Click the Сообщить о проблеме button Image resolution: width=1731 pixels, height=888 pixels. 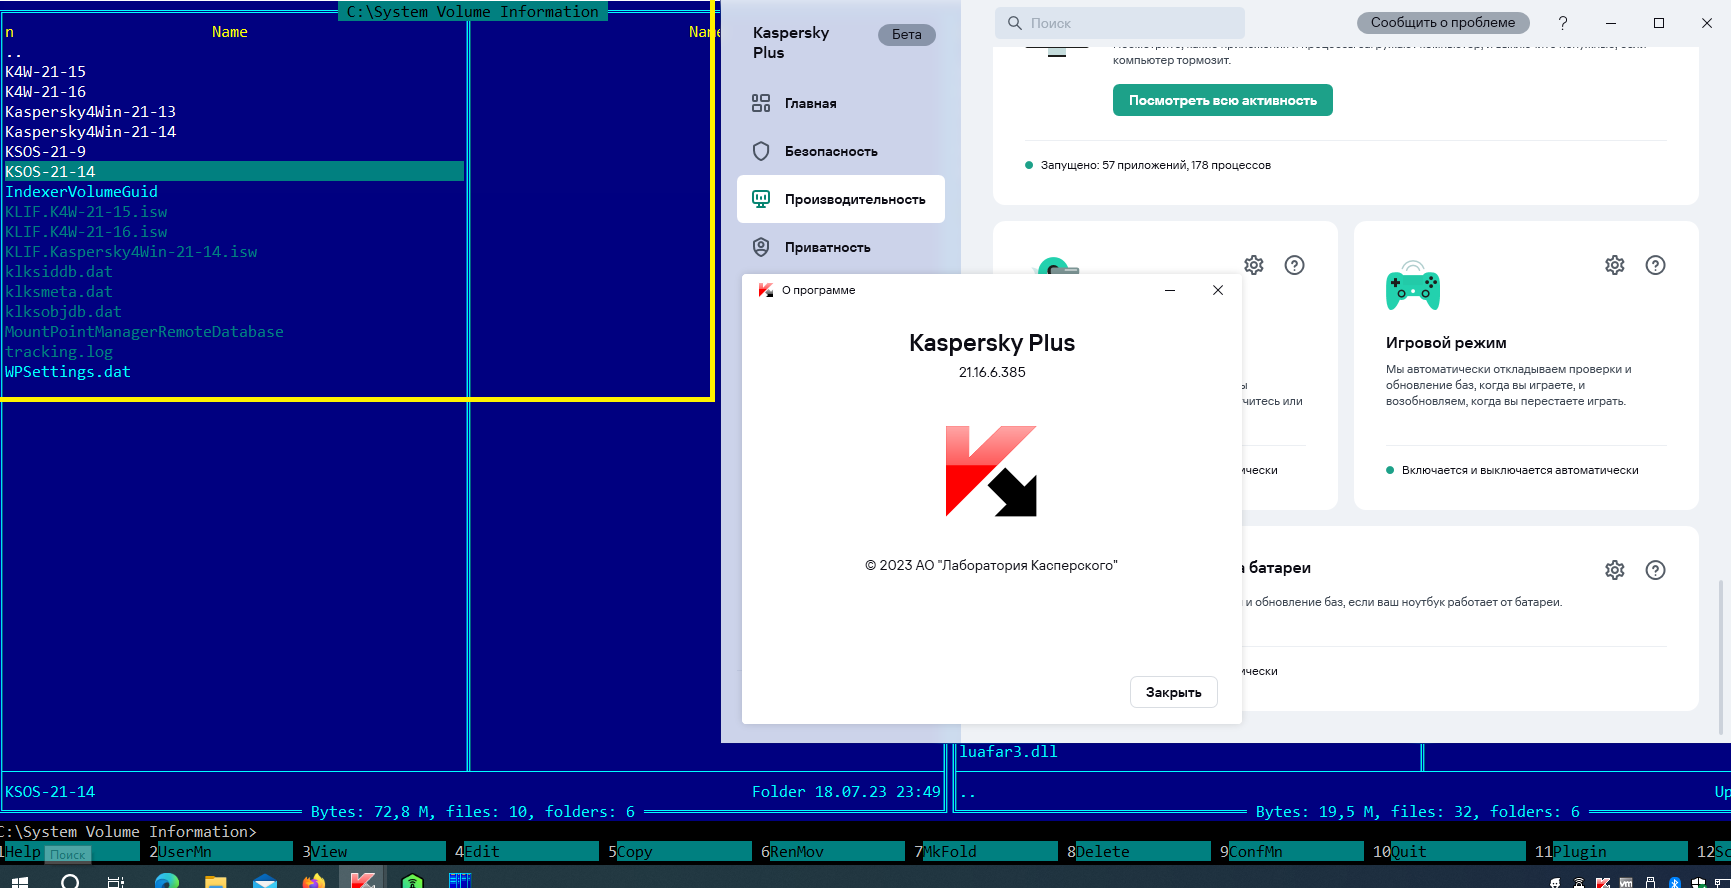click(x=1442, y=22)
